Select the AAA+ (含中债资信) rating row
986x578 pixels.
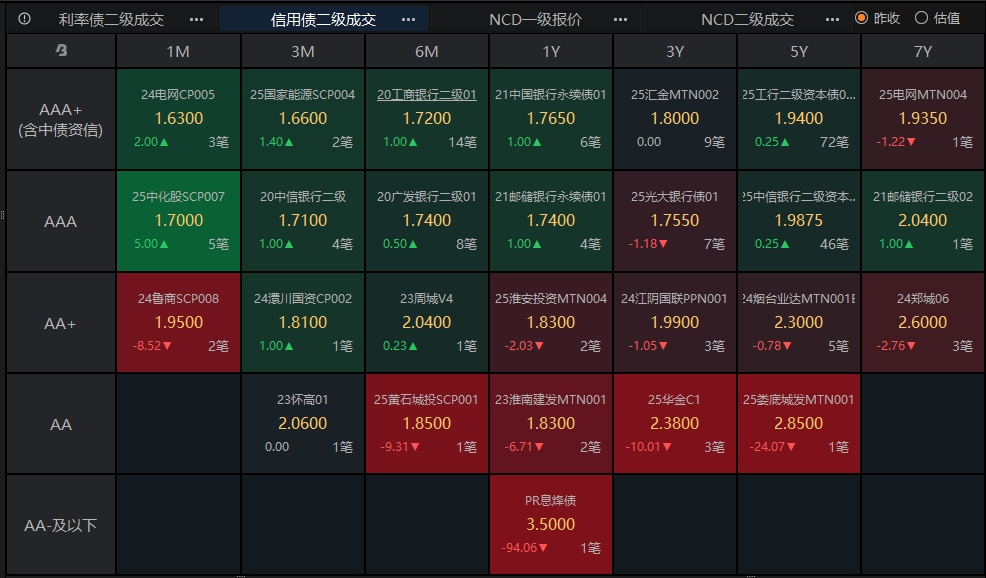pyautogui.click(x=61, y=119)
